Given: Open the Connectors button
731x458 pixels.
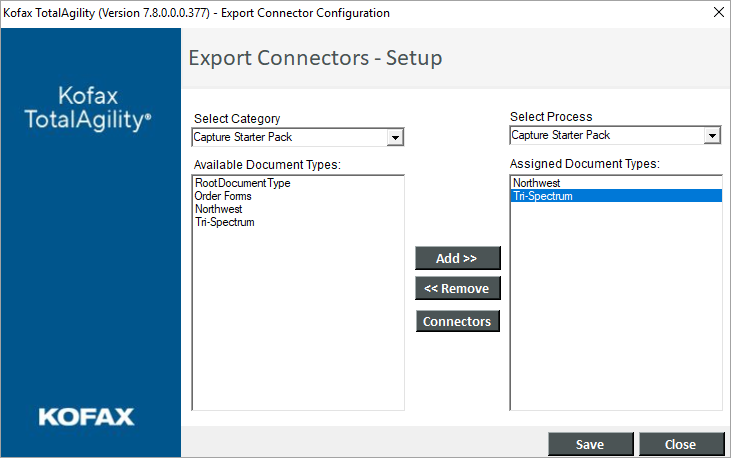Looking at the screenshot, I should click(x=457, y=321).
